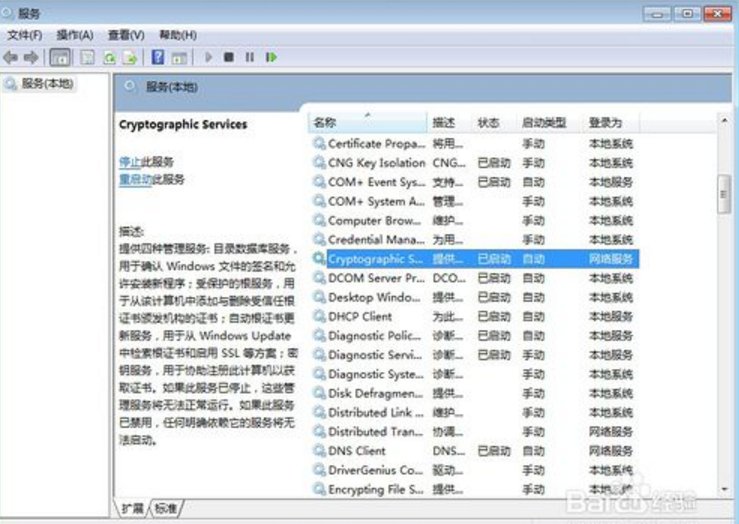Select the DCOM Server Pr... service row
This screenshot has width=739, height=524.
(x=476, y=278)
